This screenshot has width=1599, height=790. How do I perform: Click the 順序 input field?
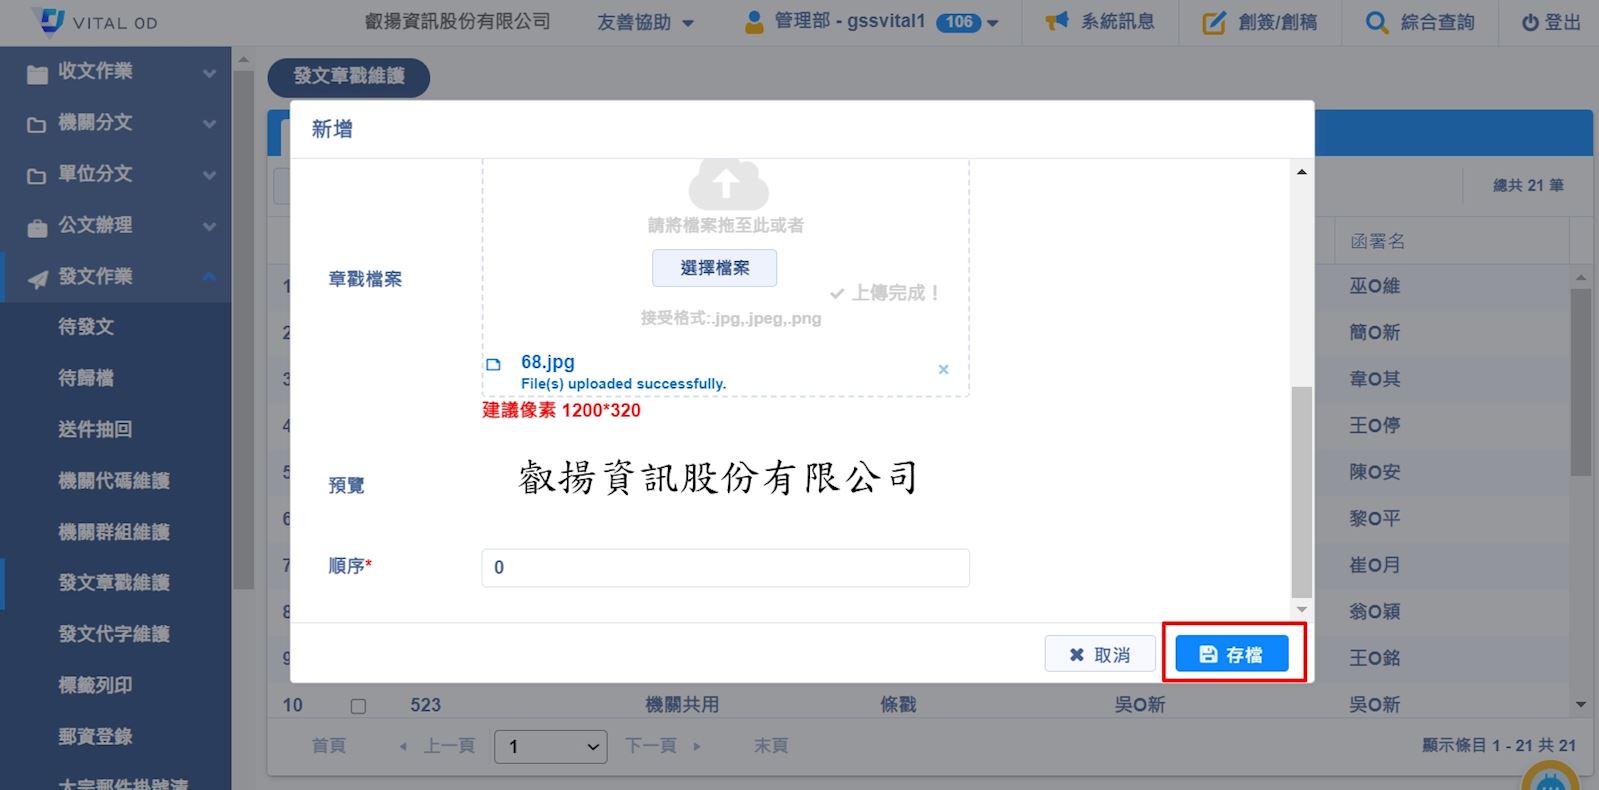[x=725, y=567]
